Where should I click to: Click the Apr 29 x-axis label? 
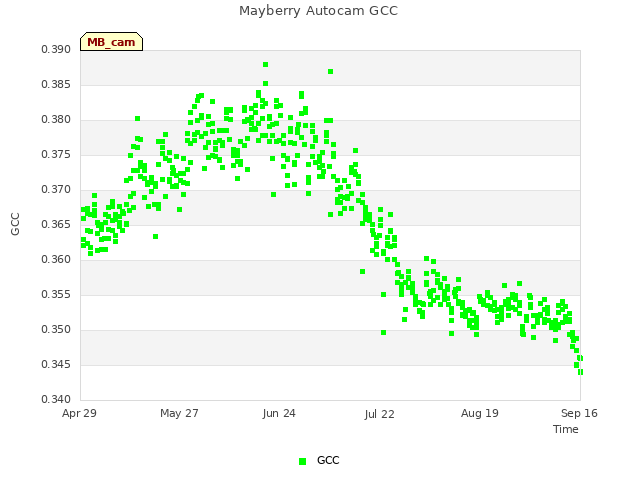coord(79,413)
